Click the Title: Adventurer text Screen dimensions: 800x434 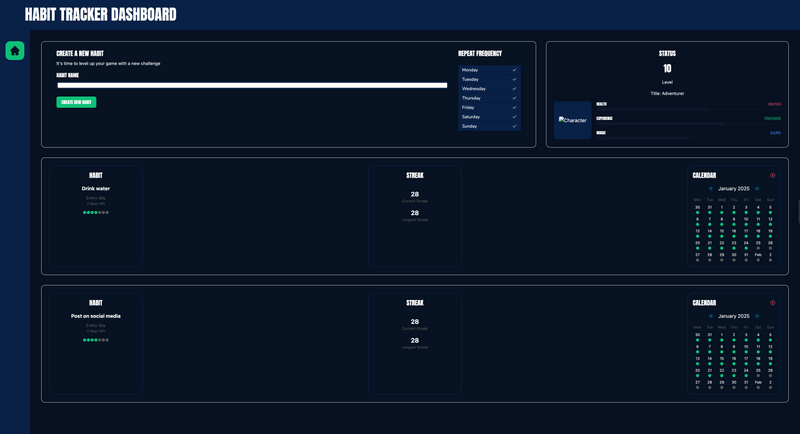tap(667, 94)
